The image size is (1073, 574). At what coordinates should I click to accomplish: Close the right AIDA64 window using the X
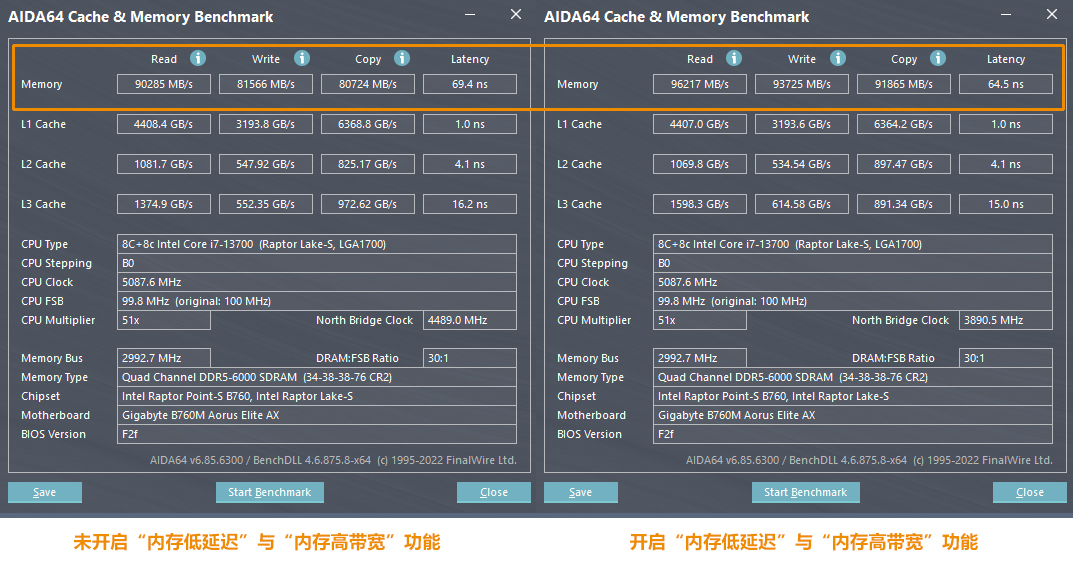click(x=1052, y=14)
